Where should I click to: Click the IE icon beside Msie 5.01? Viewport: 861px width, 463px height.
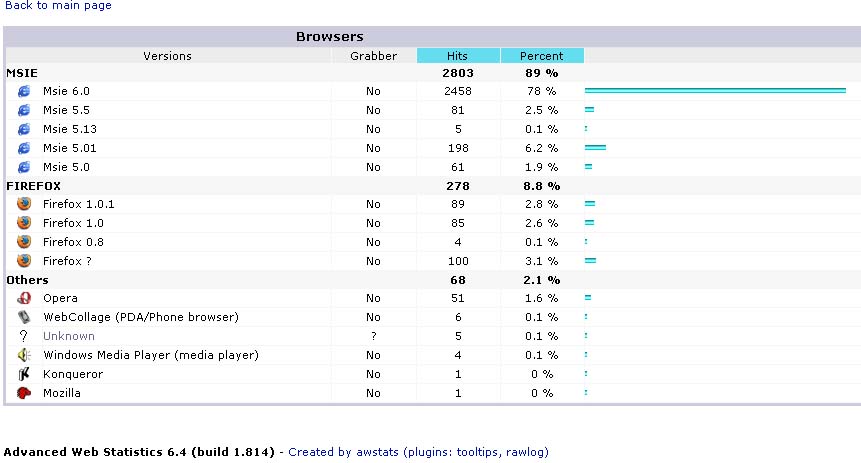tap(24, 148)
